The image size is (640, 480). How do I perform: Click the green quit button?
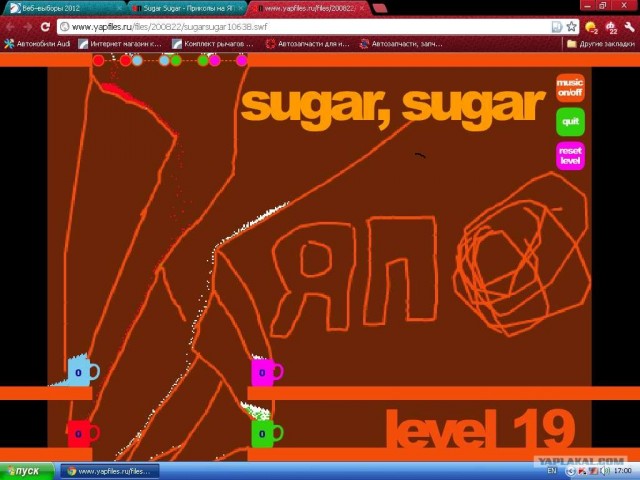(570, 122)
